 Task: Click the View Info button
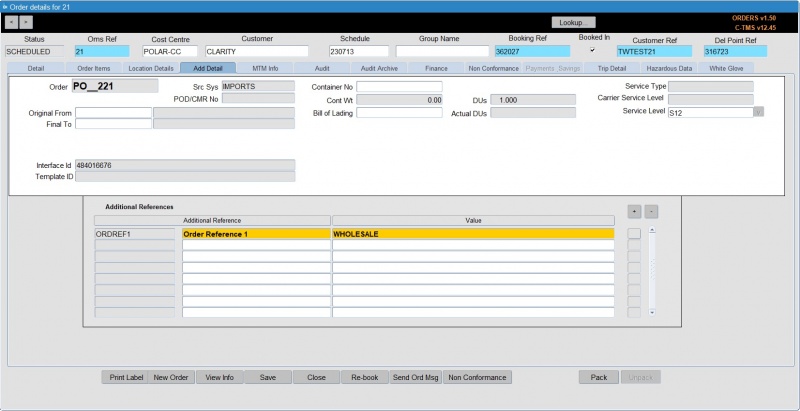[x=219, y=377]
